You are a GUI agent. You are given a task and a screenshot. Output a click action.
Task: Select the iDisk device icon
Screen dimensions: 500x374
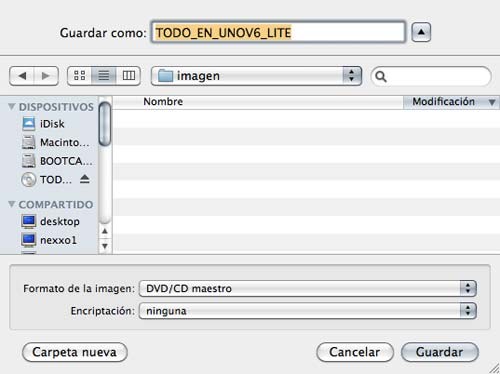point(29,124)
